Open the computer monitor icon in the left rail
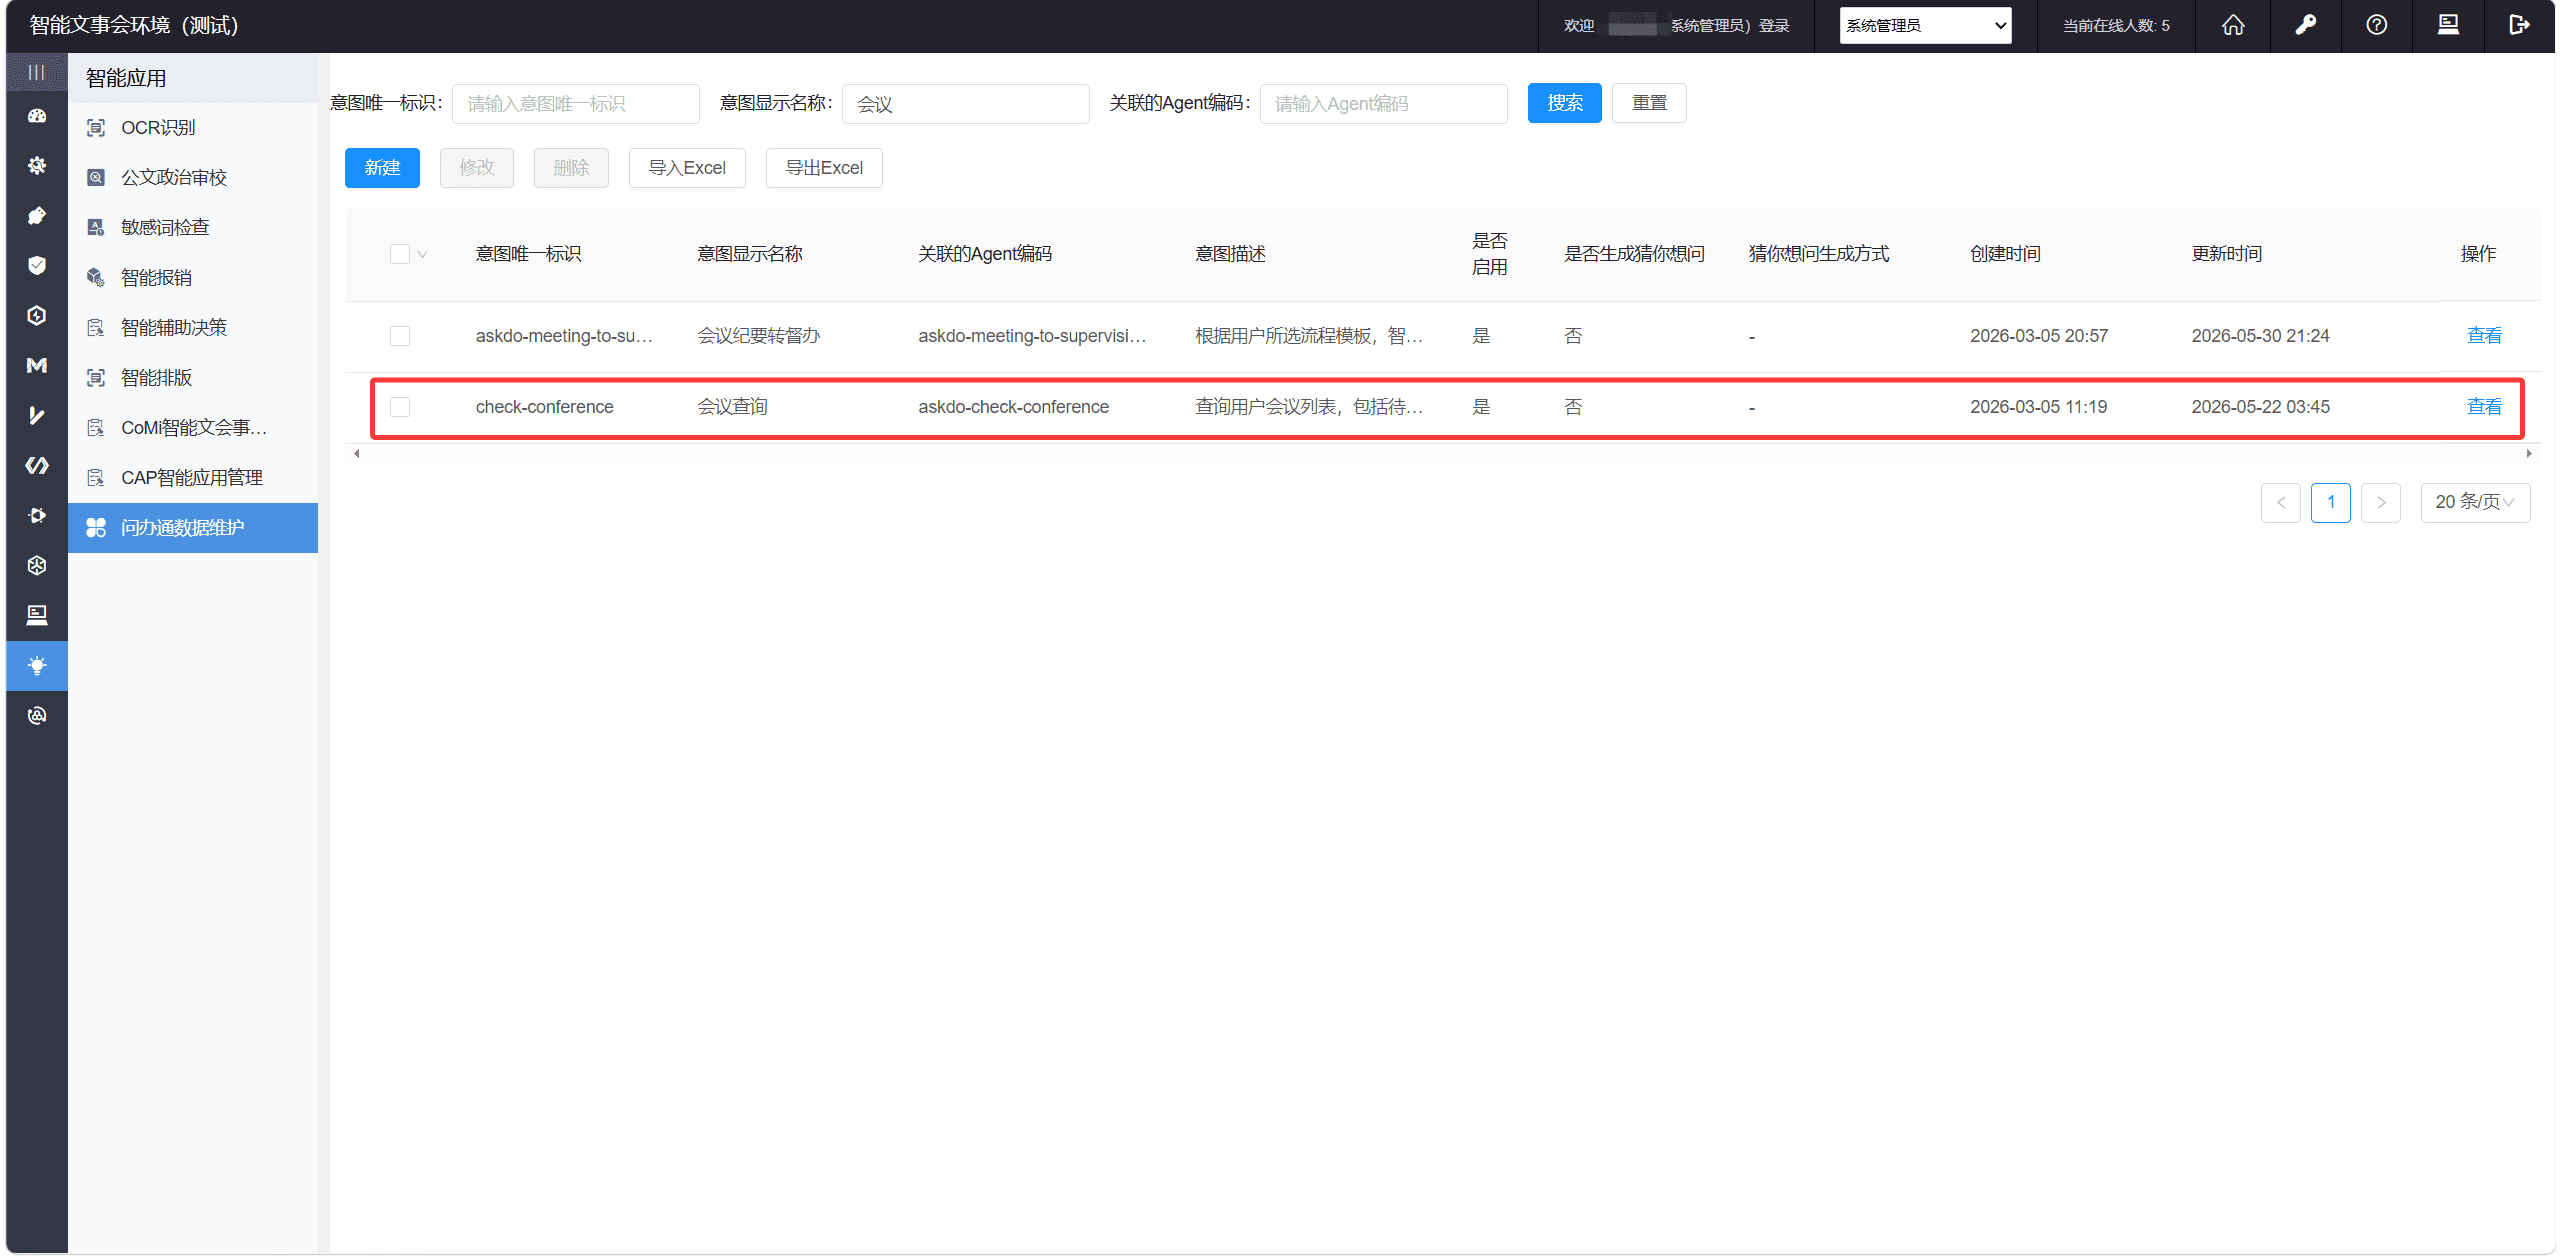Screen dimensions: 2560x1257 [x=37, y=616]
